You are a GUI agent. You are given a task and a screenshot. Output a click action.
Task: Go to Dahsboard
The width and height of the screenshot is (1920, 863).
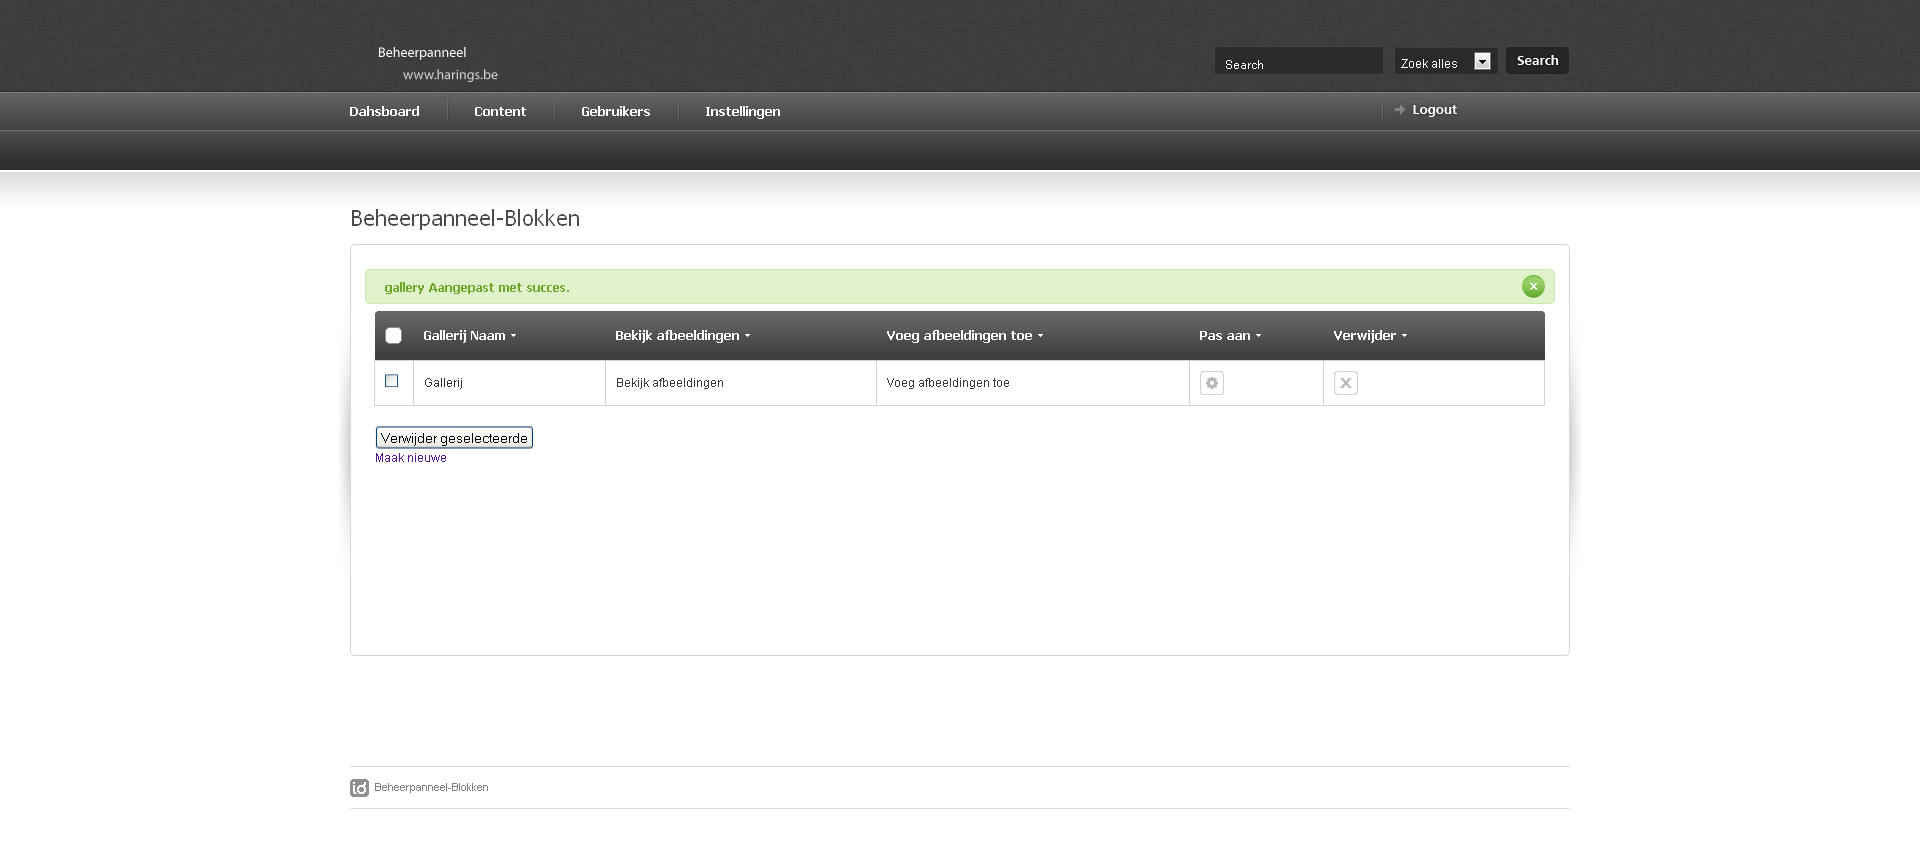pyautogui.click(x=384, y=111)
